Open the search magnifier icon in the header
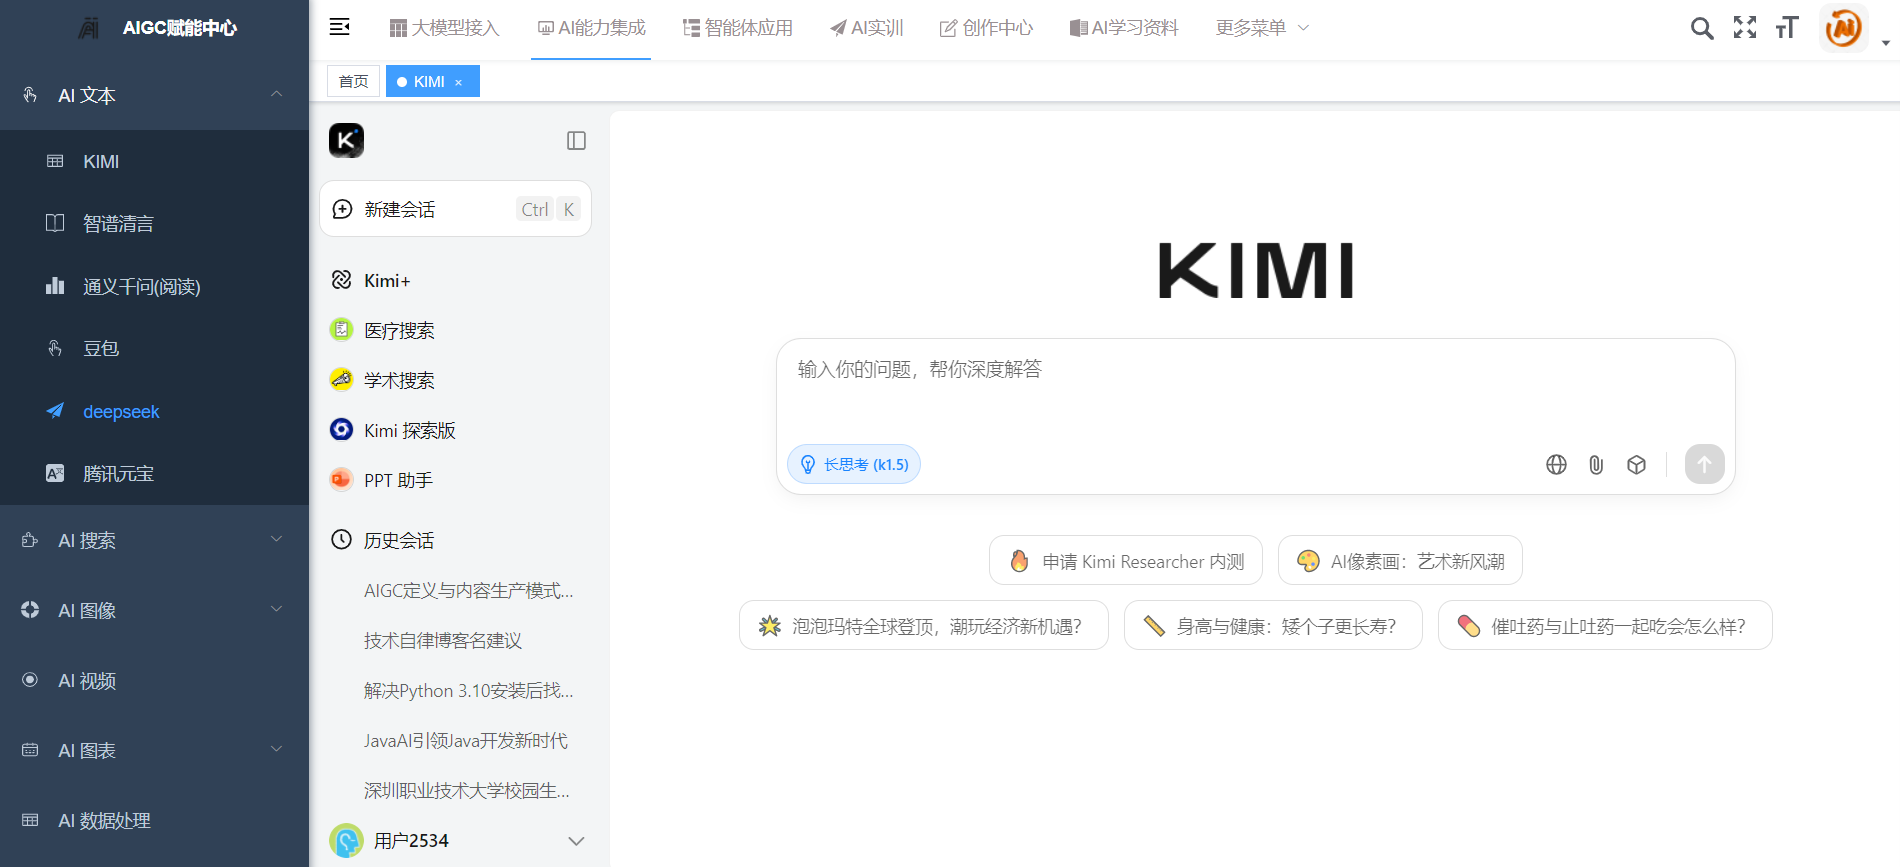Screen dimensions: 1900x867 pos(1702,28)
